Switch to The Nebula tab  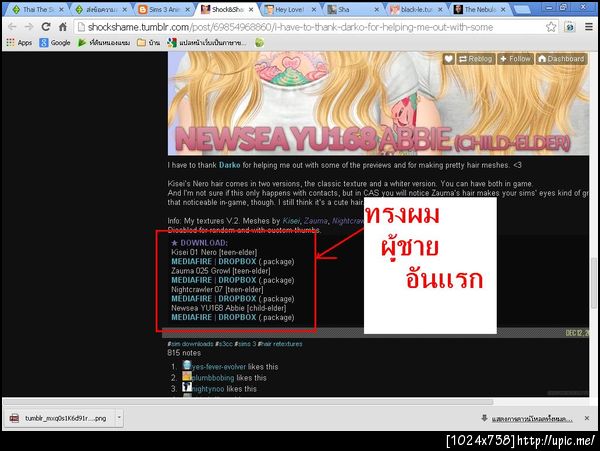pyautogui.click(x=476, y=9)
